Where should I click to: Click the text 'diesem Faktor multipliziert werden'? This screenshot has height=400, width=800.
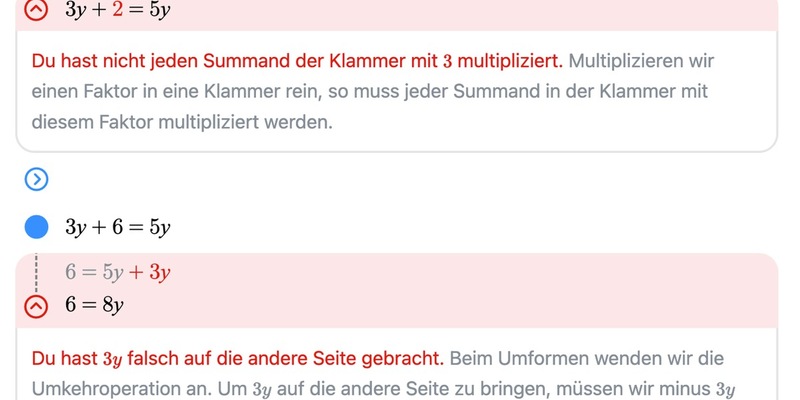pyautogui.click(x=181, y=124)
